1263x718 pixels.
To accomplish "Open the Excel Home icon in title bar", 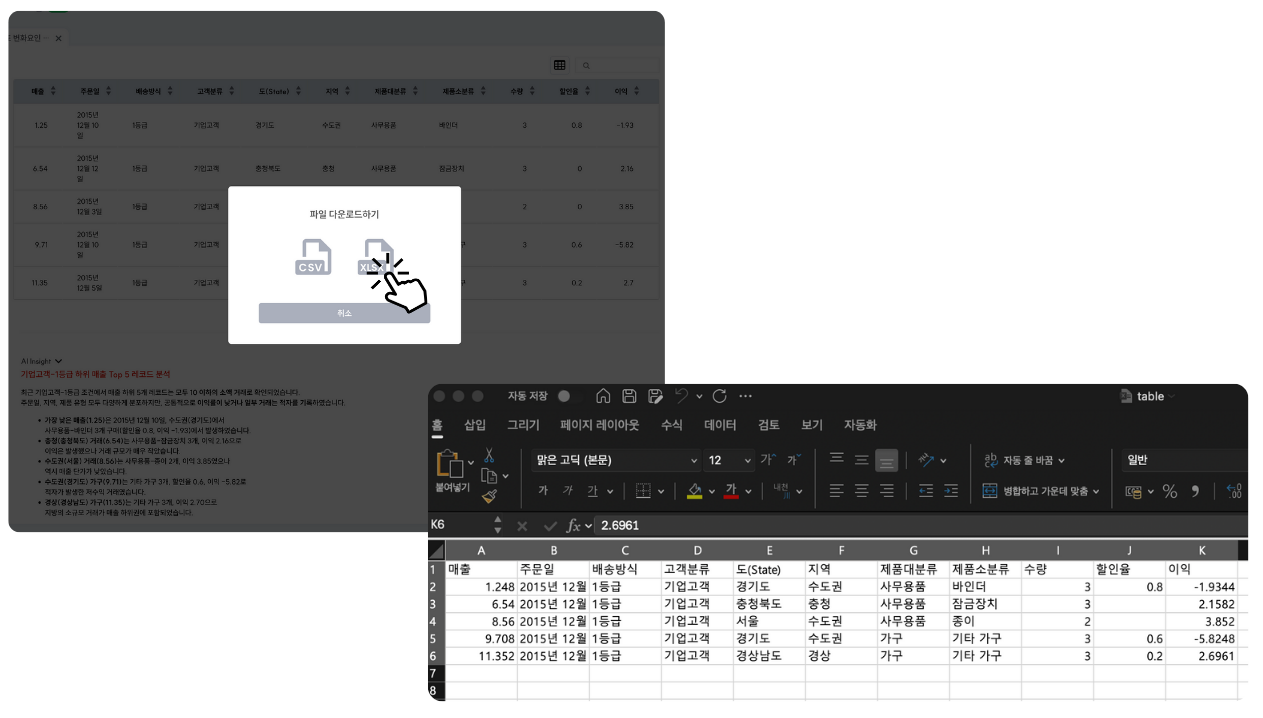I will click(603, 396).
